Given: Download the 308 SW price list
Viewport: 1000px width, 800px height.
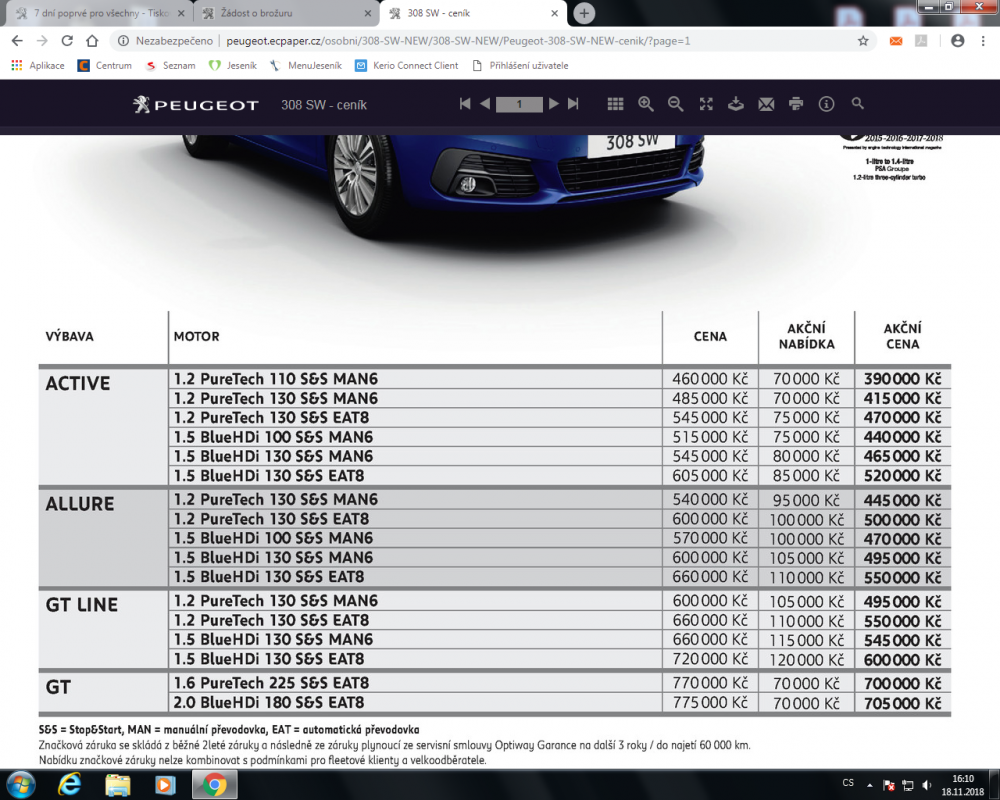Looking at the screenshot, I should click(x=735, y=104).
